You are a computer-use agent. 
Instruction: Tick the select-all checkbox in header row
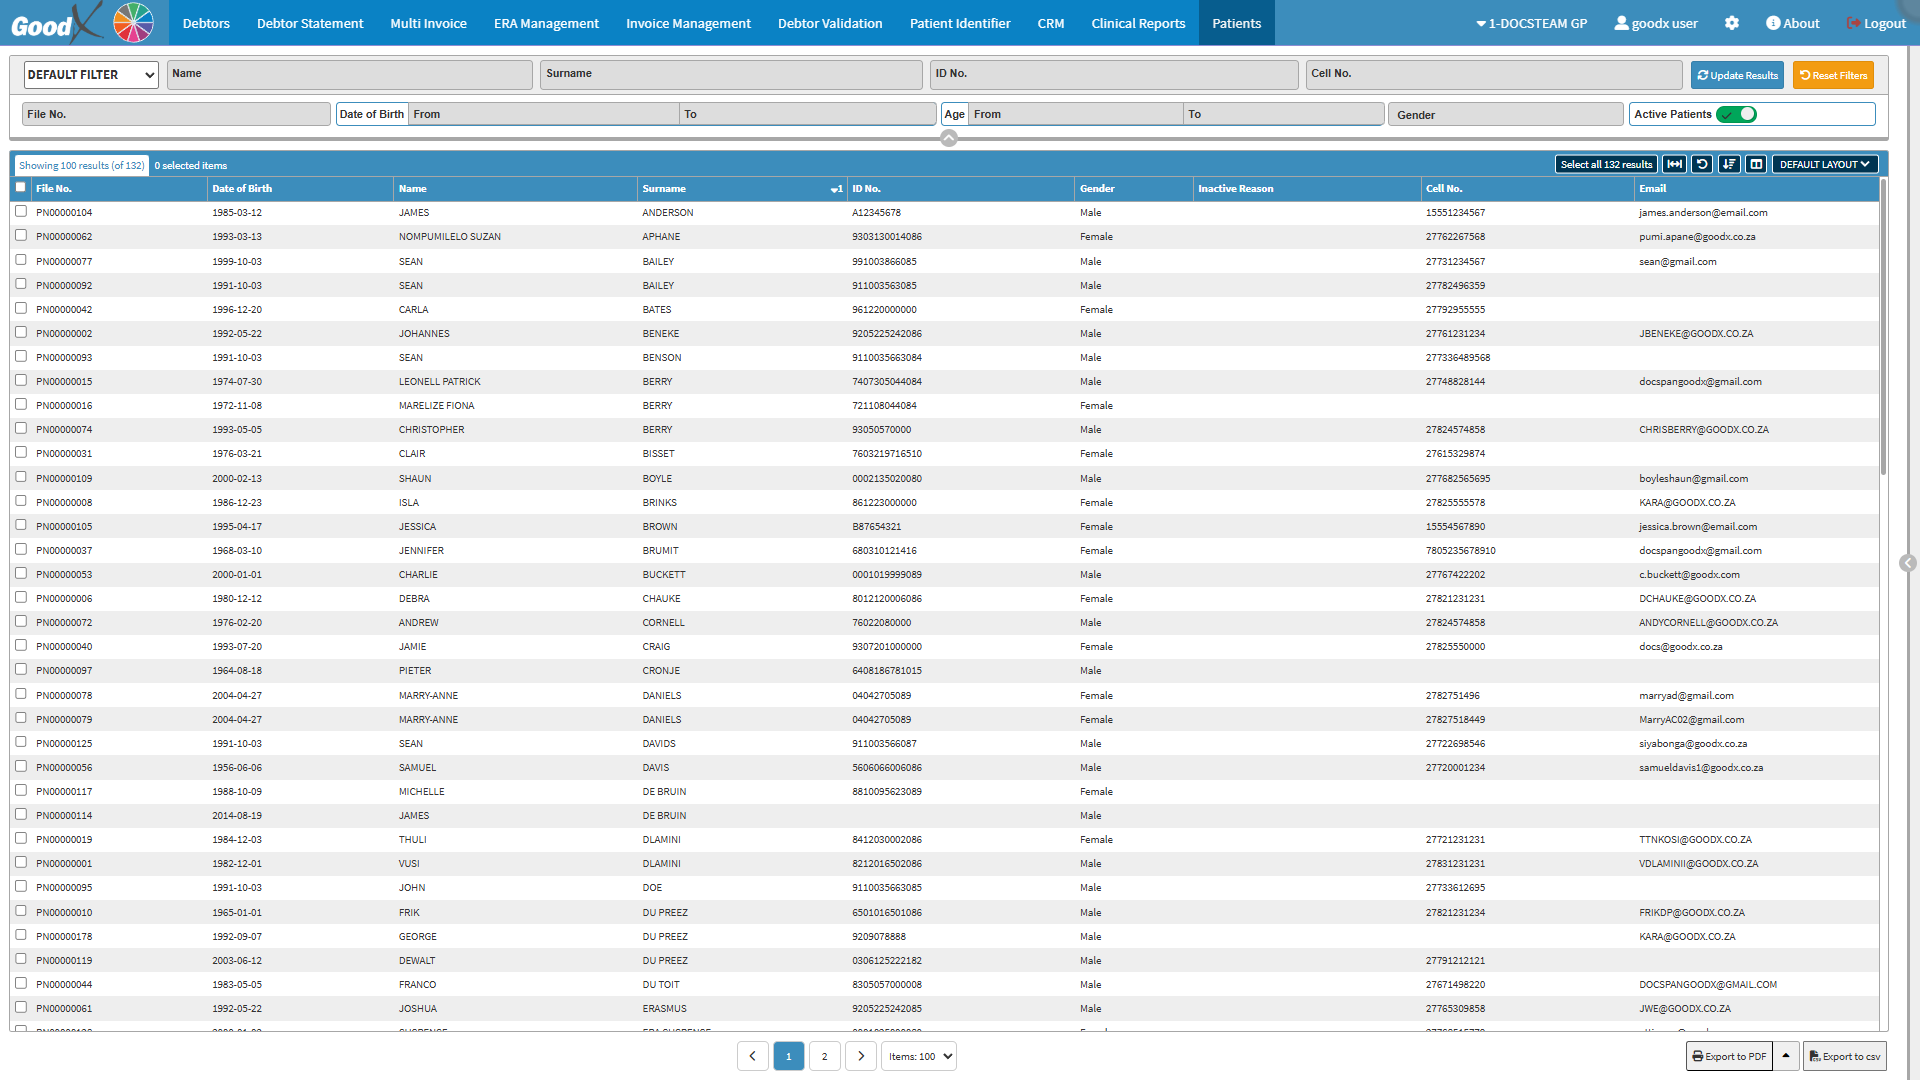[x=21, y=187]
